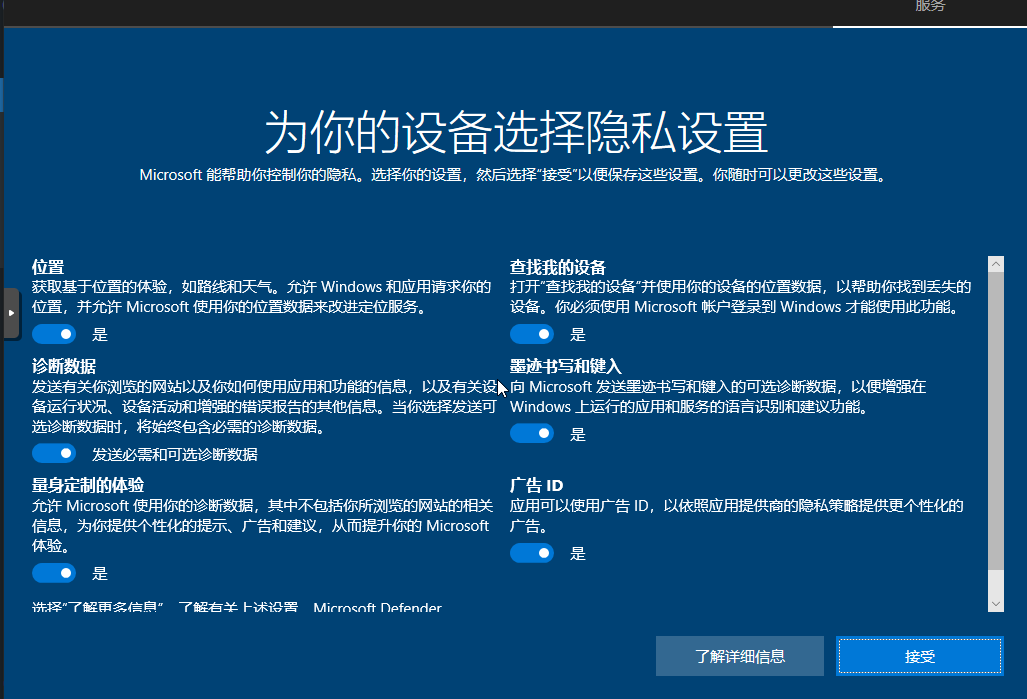This screenshot has height=699, width=1027.
Task: Disable the 诊断数据 toggle switch
Action: tap(54, 454)
